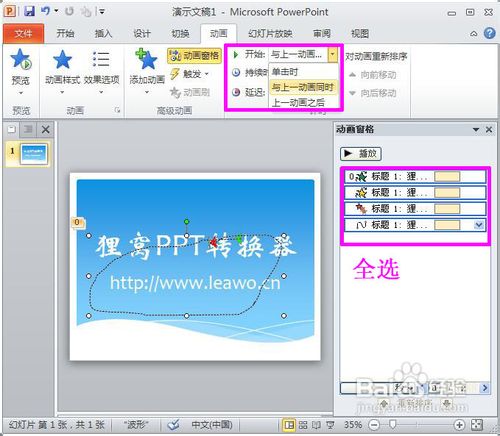Minimize the ribbon with the caret icon

(x=473, y=34)
